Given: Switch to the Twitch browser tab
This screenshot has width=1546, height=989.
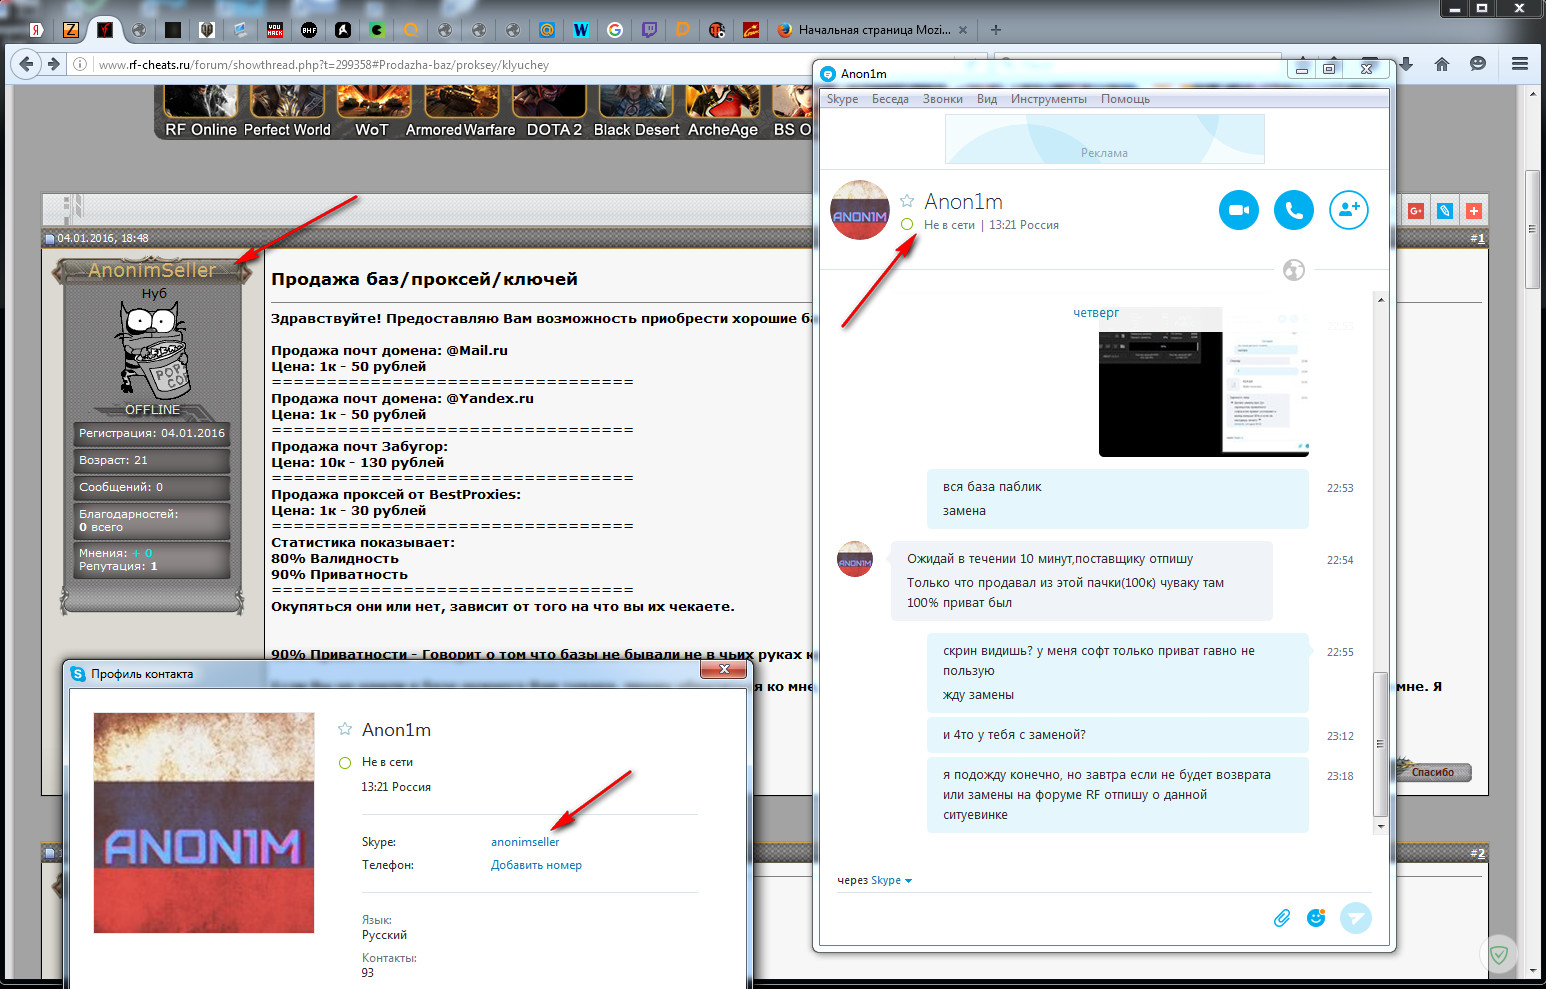Looking at the screenshot, I should coord(649,30).
